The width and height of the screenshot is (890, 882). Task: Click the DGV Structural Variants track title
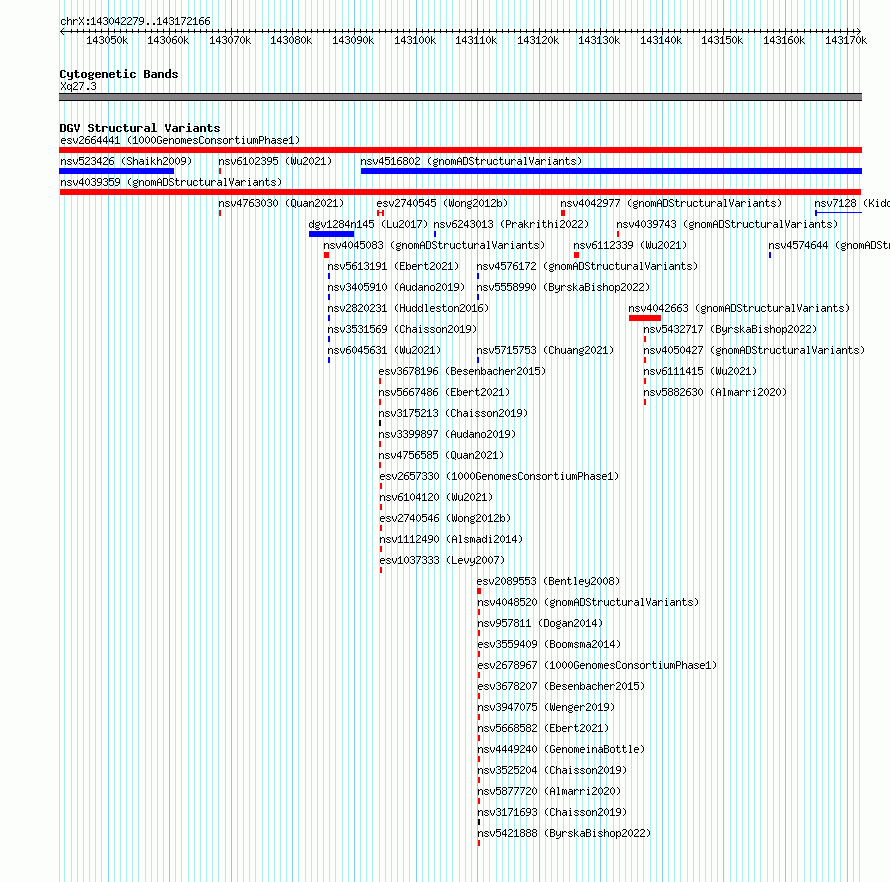[140, 128]
